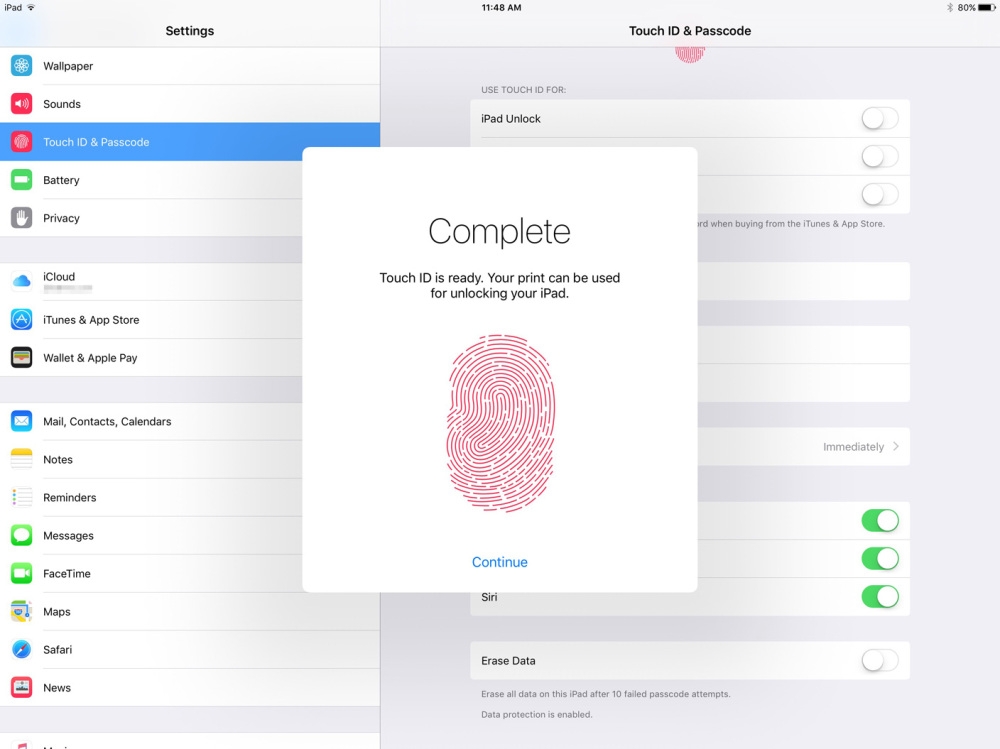Tap the 80% battery percentage
Image resolution: width=1000 pixels, height=749 pixels.
(966, 8)
